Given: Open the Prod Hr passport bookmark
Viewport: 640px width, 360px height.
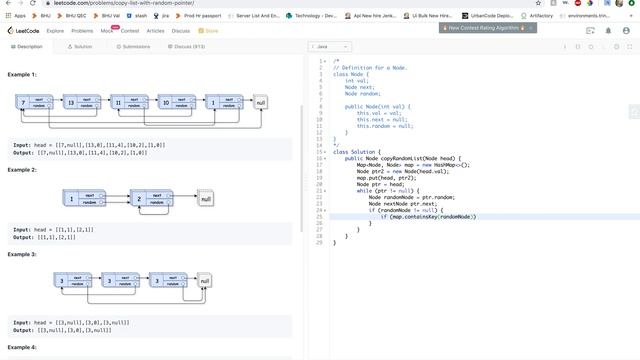Looking at the screenshot, I should tap(198, 16).
